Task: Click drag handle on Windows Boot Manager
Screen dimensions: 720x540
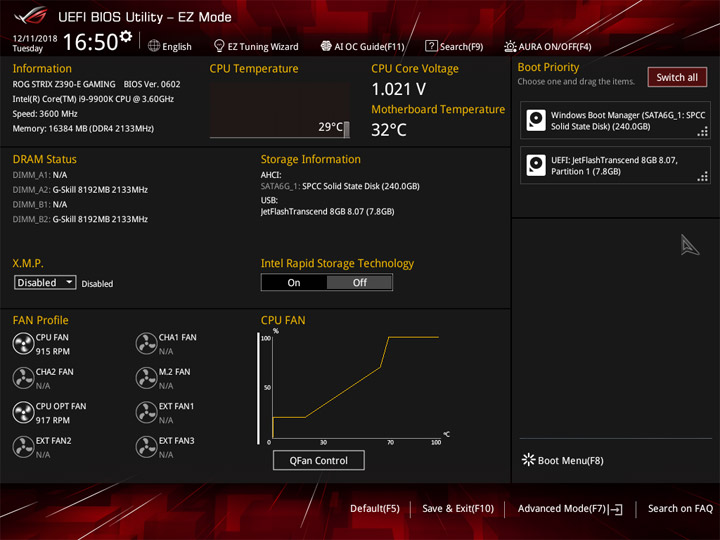Action: click(703, 132)
